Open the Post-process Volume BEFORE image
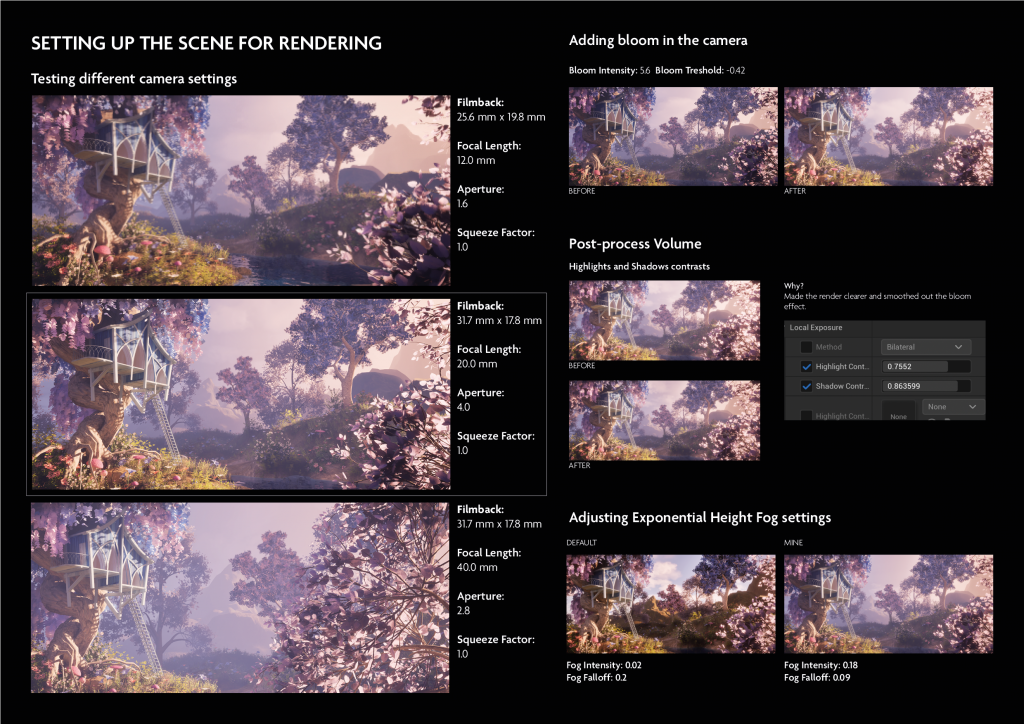This screenshot has height=724, width=1024. [x=664, y=319]
